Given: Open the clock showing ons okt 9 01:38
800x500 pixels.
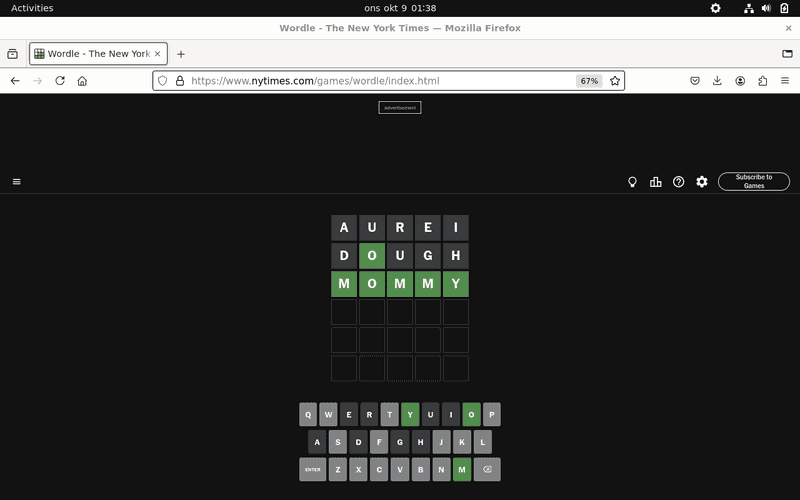Looking at the screenshot, I should pos(400,8).
